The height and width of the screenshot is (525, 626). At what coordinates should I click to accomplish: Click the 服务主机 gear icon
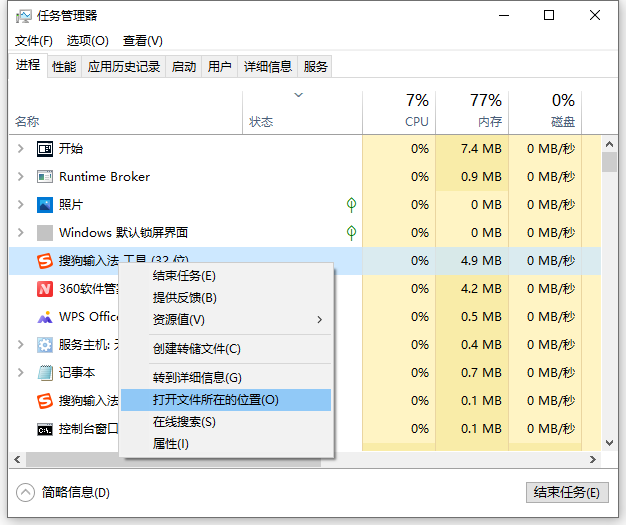tap(44, 345)
